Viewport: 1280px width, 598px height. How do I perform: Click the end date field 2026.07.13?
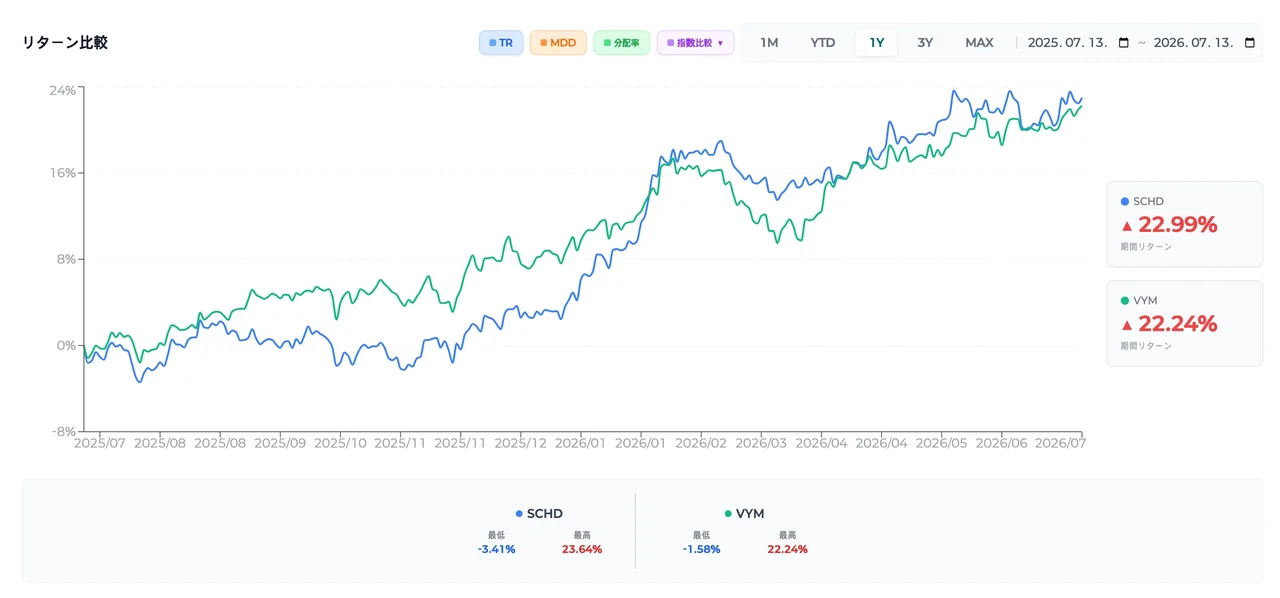tap(1204, 43)
